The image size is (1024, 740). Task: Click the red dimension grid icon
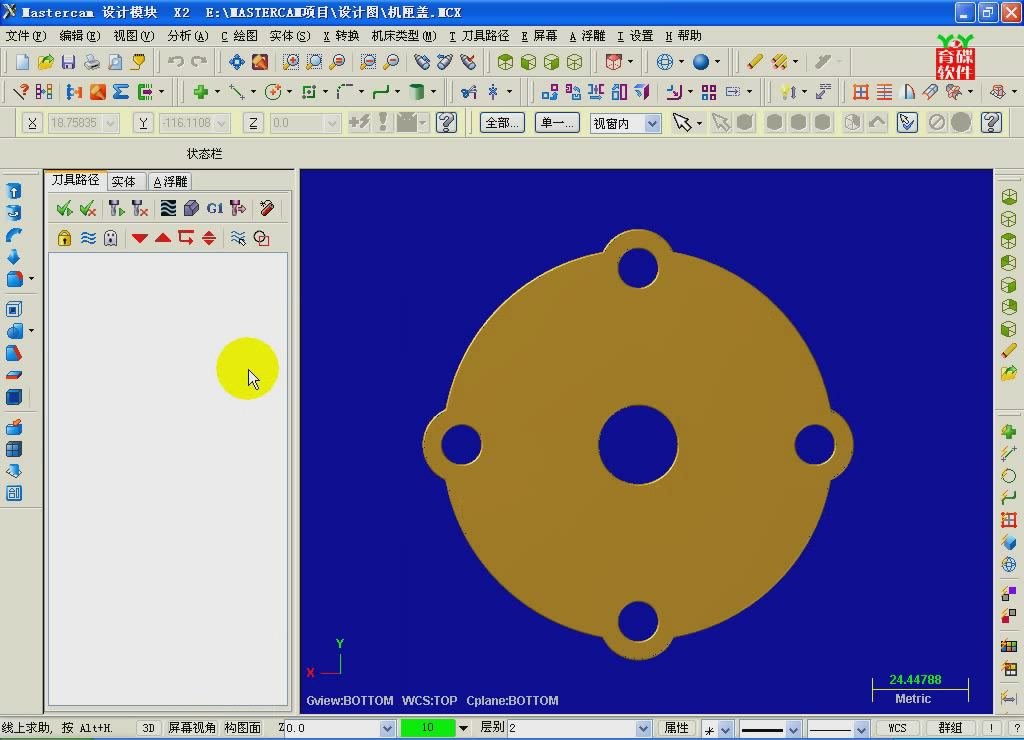point(861,92)
